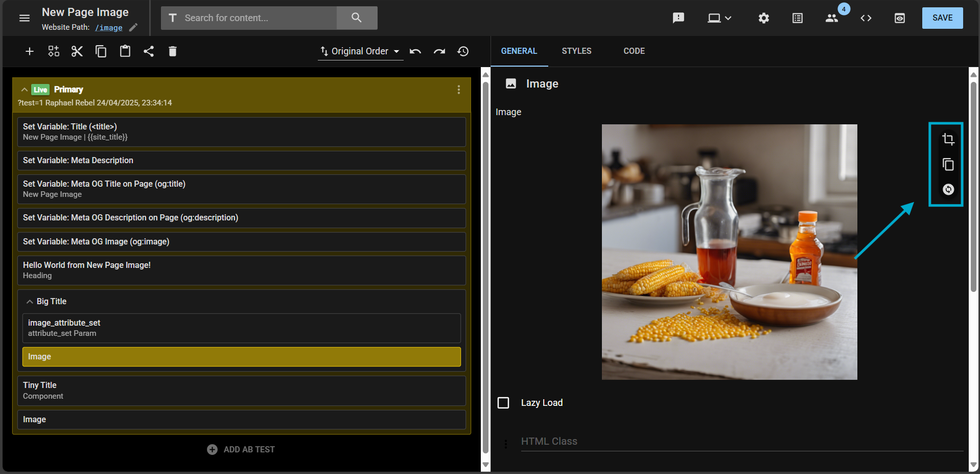
Task: Focus the HTML Class input field
Action: point(742,441)
